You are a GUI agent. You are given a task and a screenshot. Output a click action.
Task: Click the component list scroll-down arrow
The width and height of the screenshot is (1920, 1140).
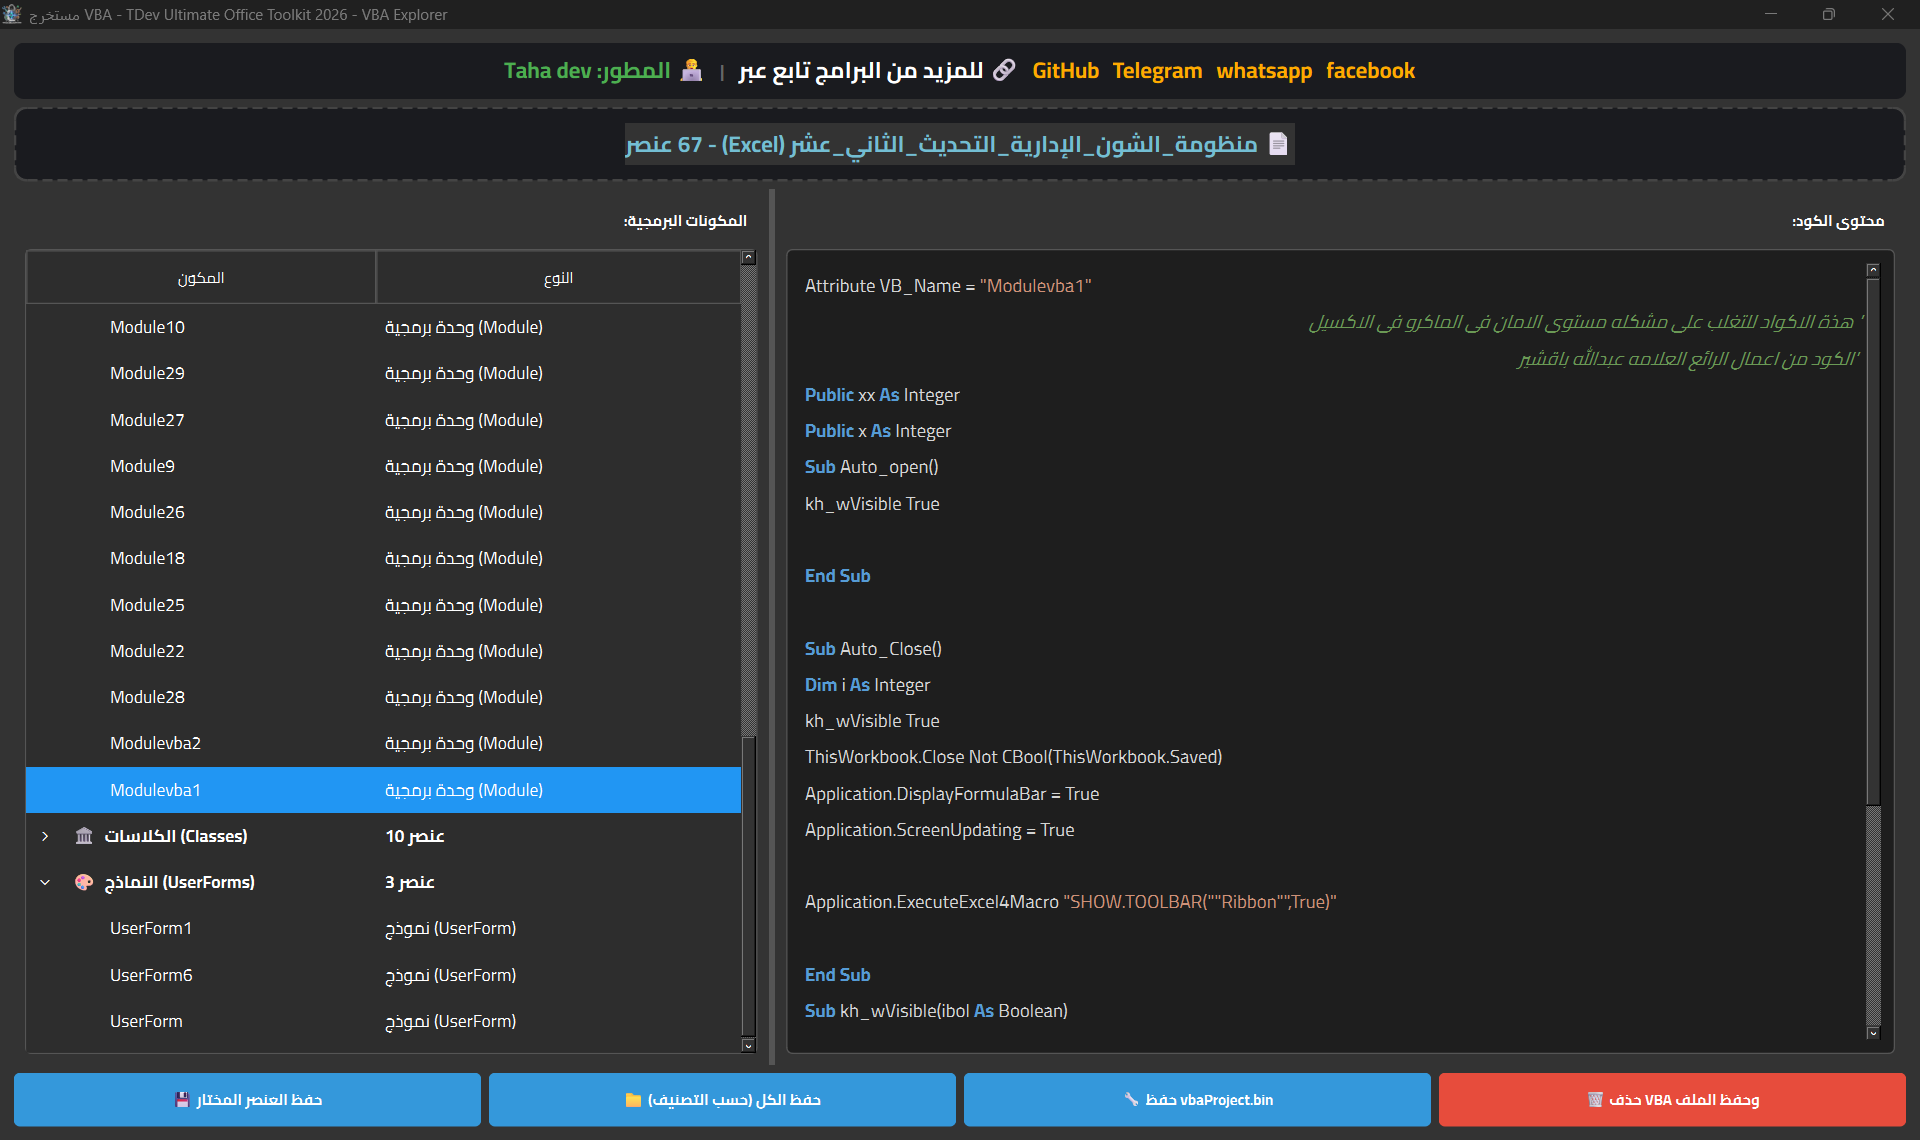pos(748,1045)
